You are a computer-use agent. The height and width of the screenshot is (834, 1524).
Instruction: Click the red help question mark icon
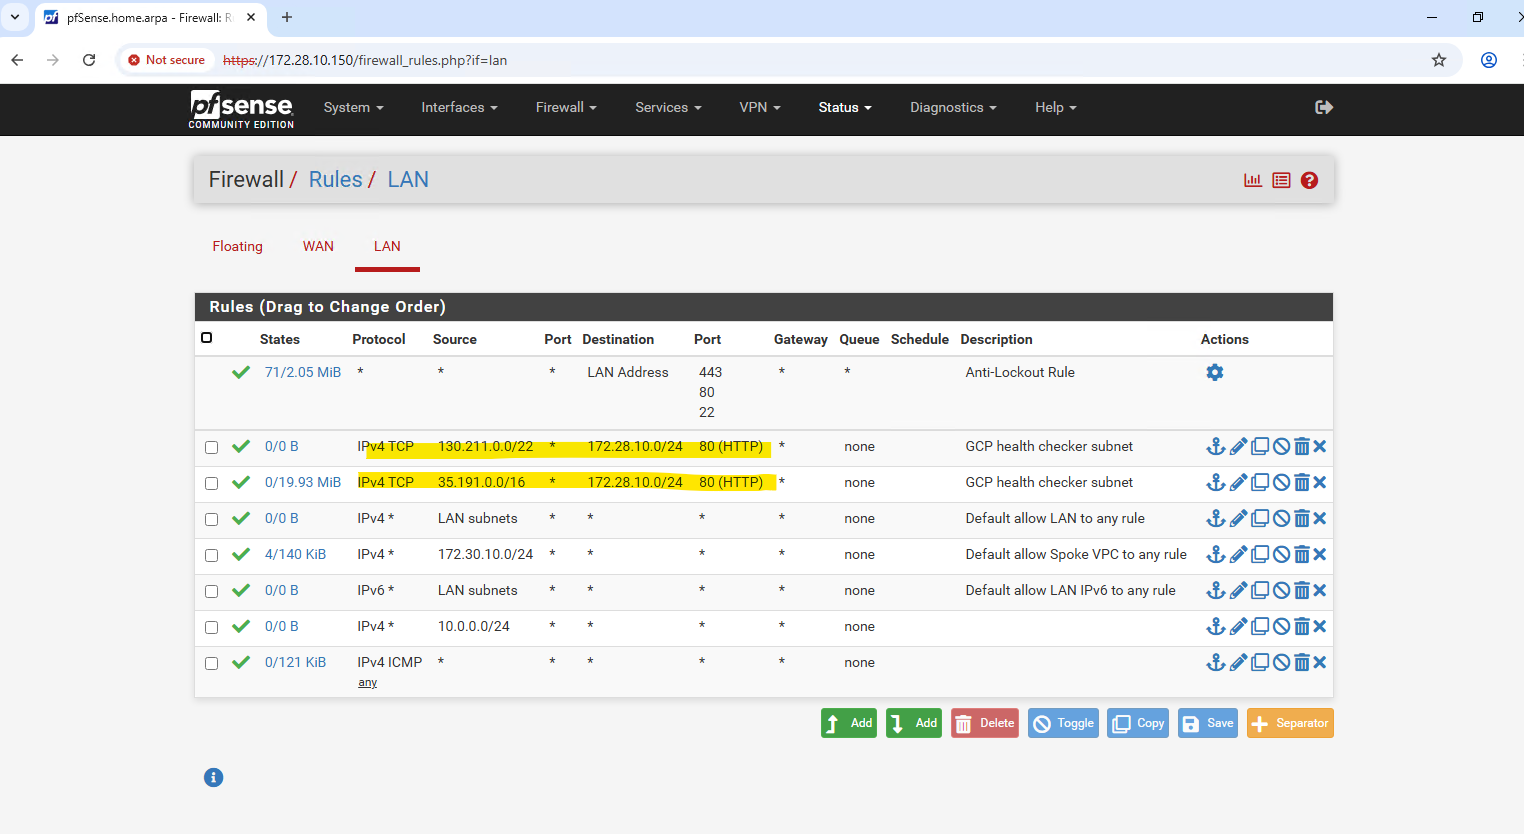(1309, 181)
